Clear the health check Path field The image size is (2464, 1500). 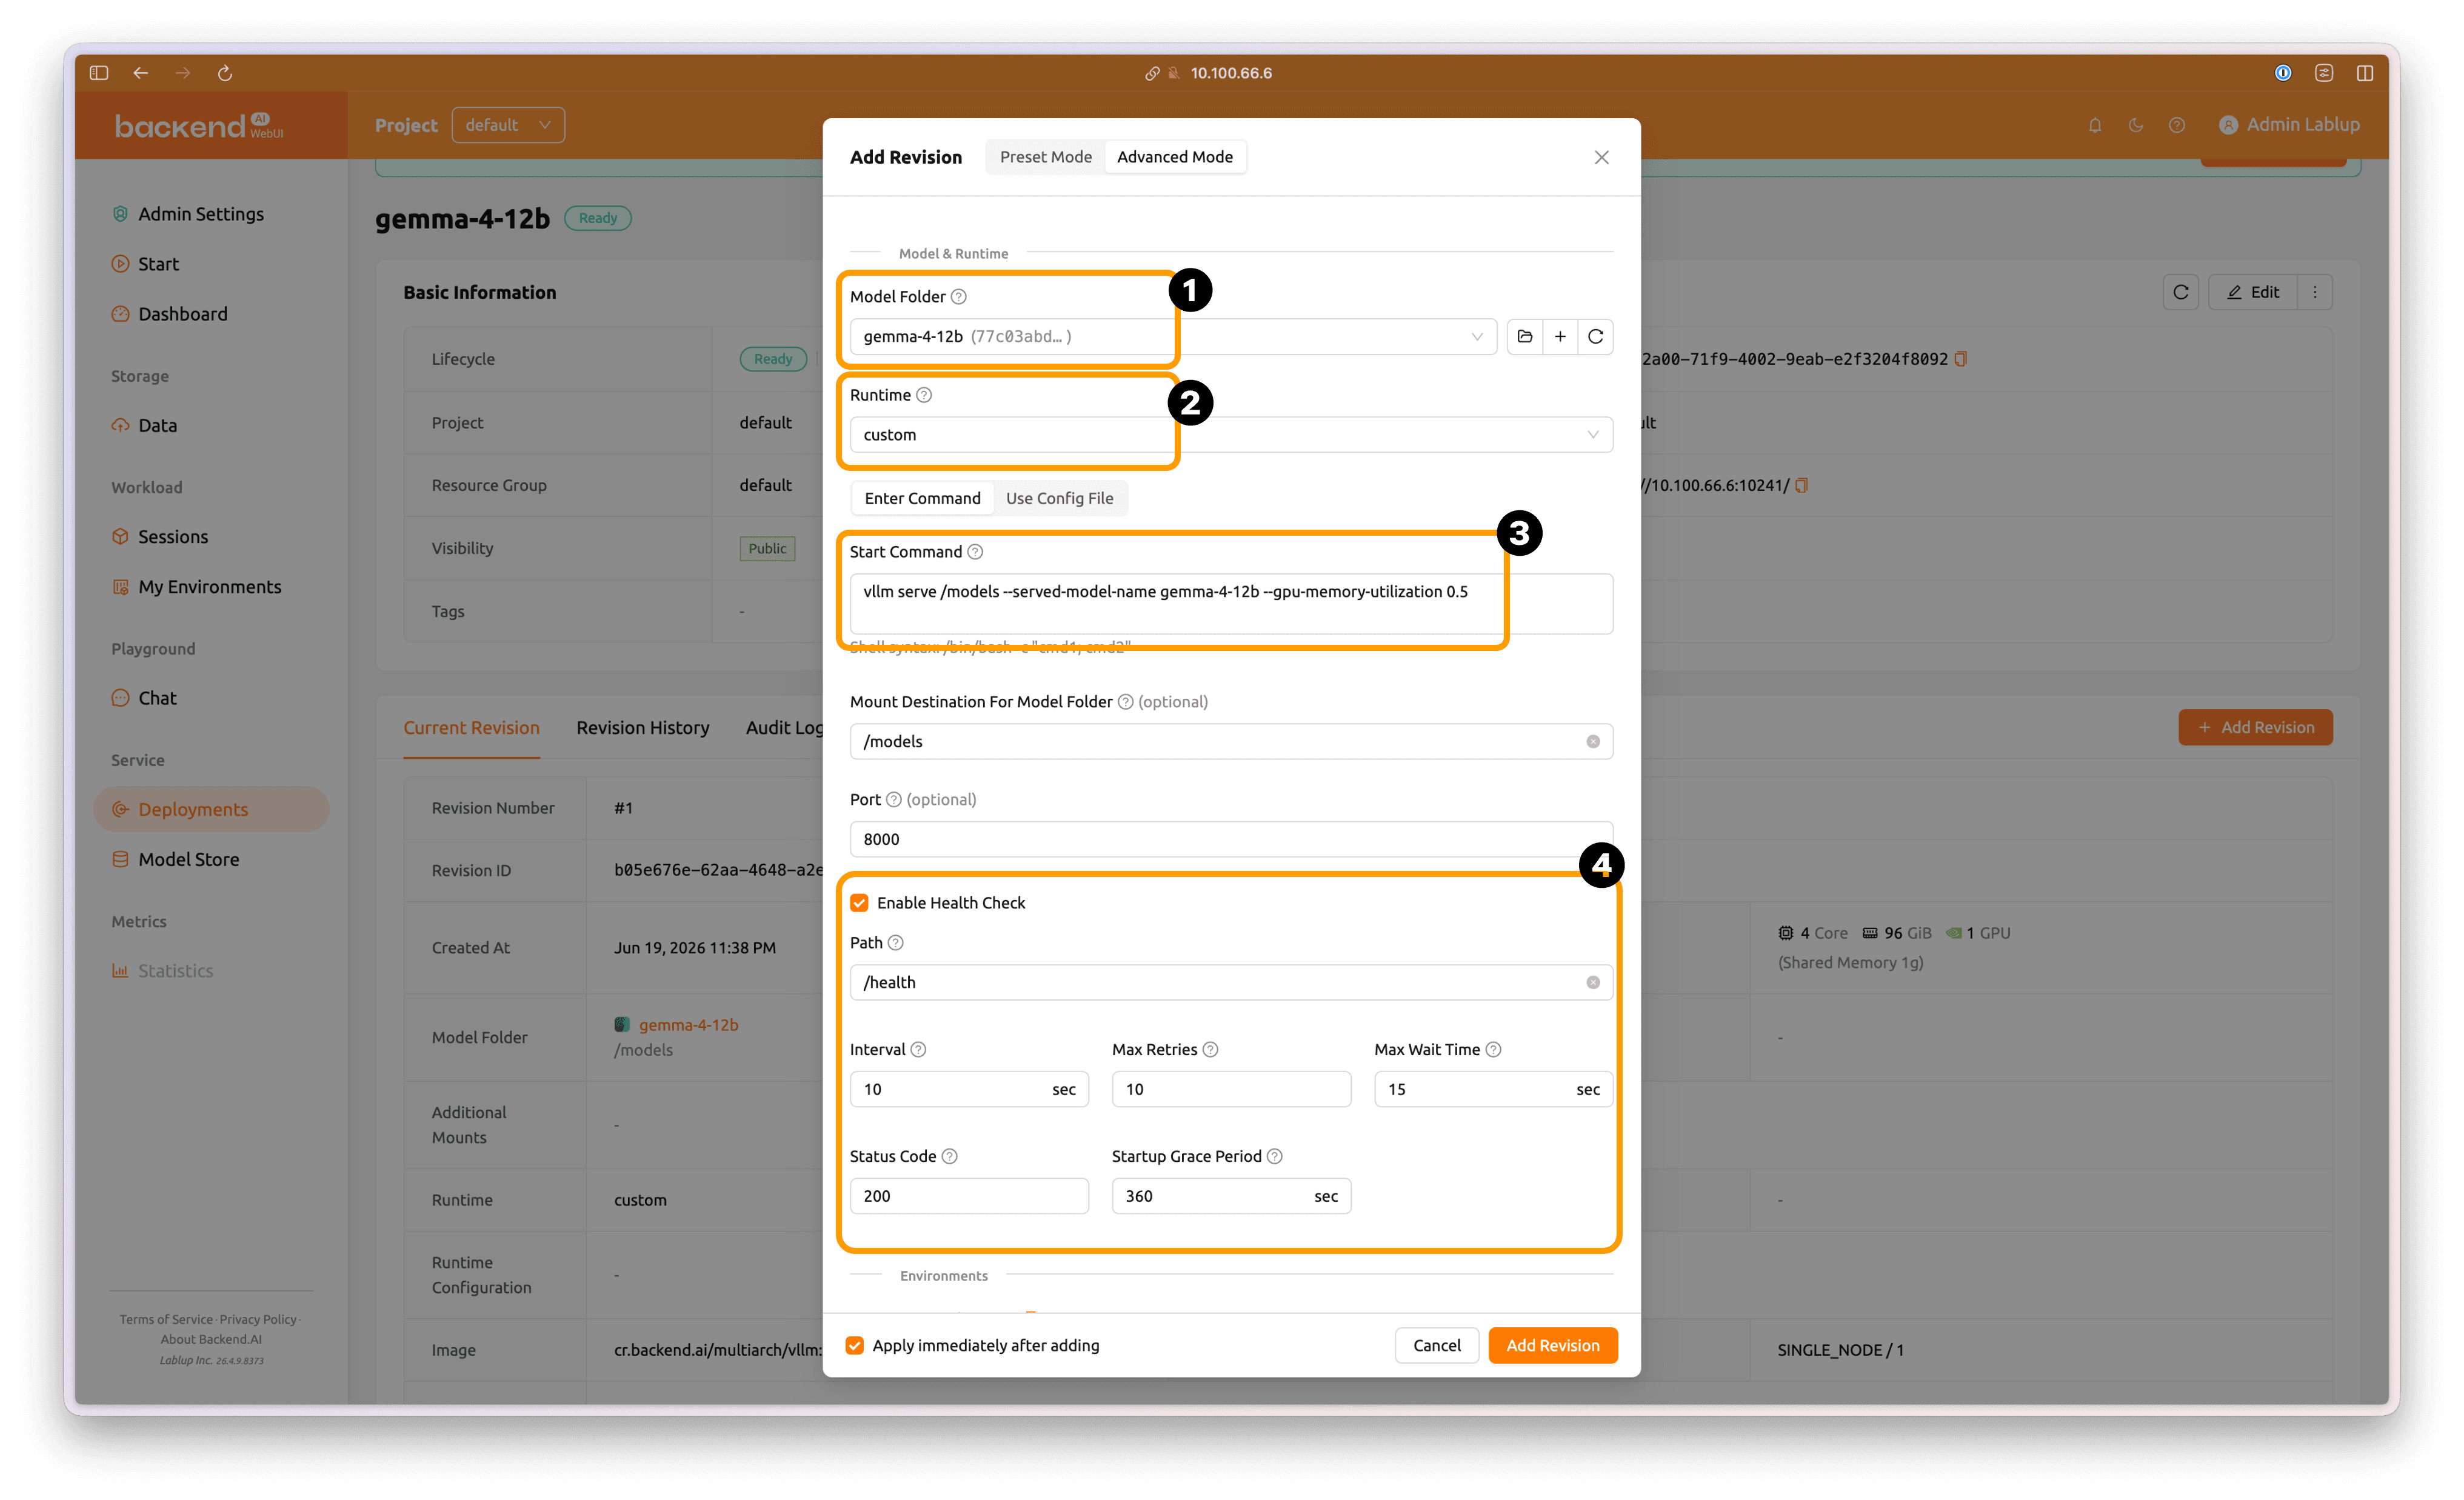[x=1593, y=982]
